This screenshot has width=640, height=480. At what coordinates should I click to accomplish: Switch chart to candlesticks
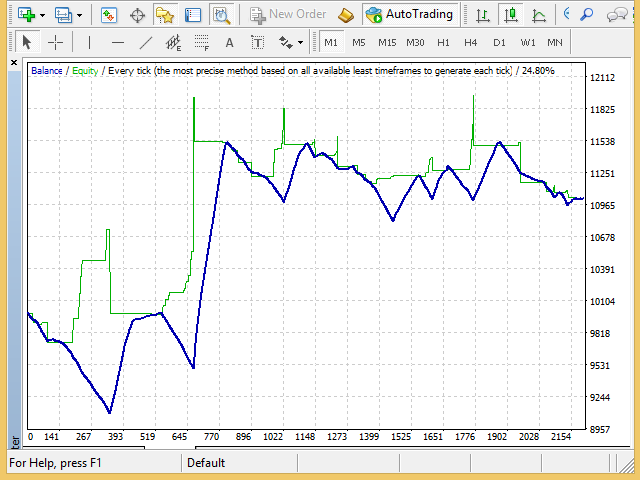pyautogui.click(x=511, y=15)
